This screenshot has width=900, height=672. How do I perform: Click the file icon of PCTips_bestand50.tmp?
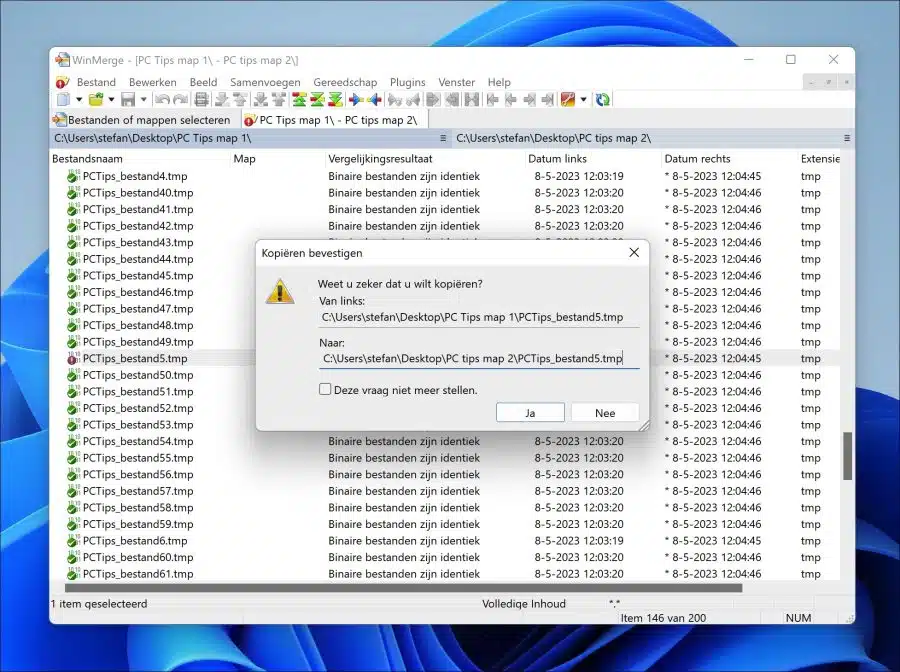pos(72,375)
